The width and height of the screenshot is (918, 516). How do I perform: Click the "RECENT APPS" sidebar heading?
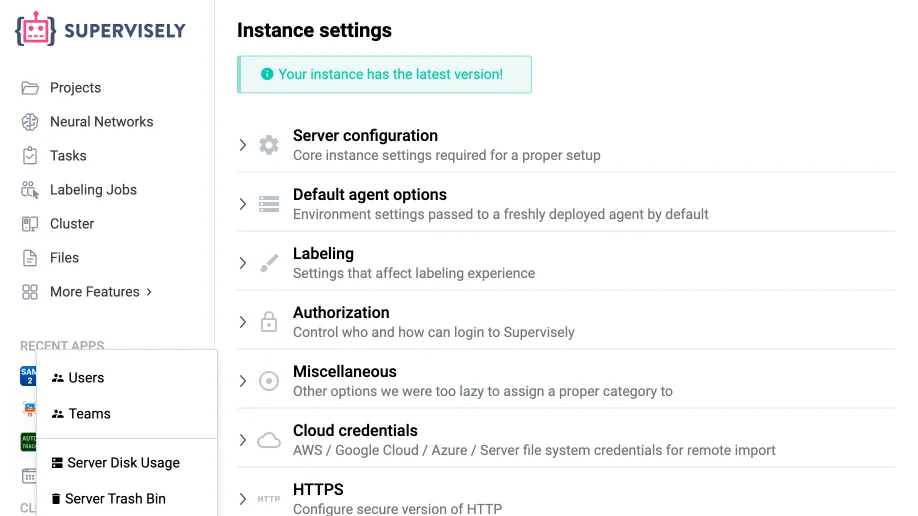point(62,345)
